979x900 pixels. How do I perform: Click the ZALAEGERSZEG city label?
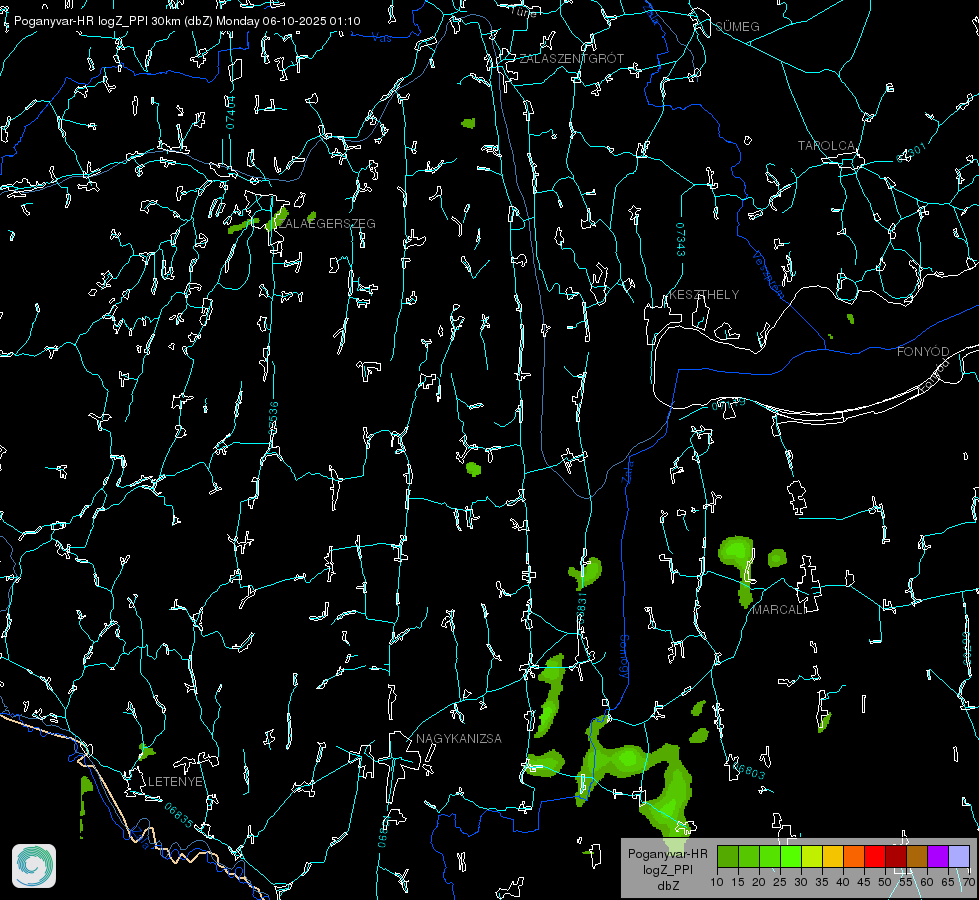[x=326, y=224]
